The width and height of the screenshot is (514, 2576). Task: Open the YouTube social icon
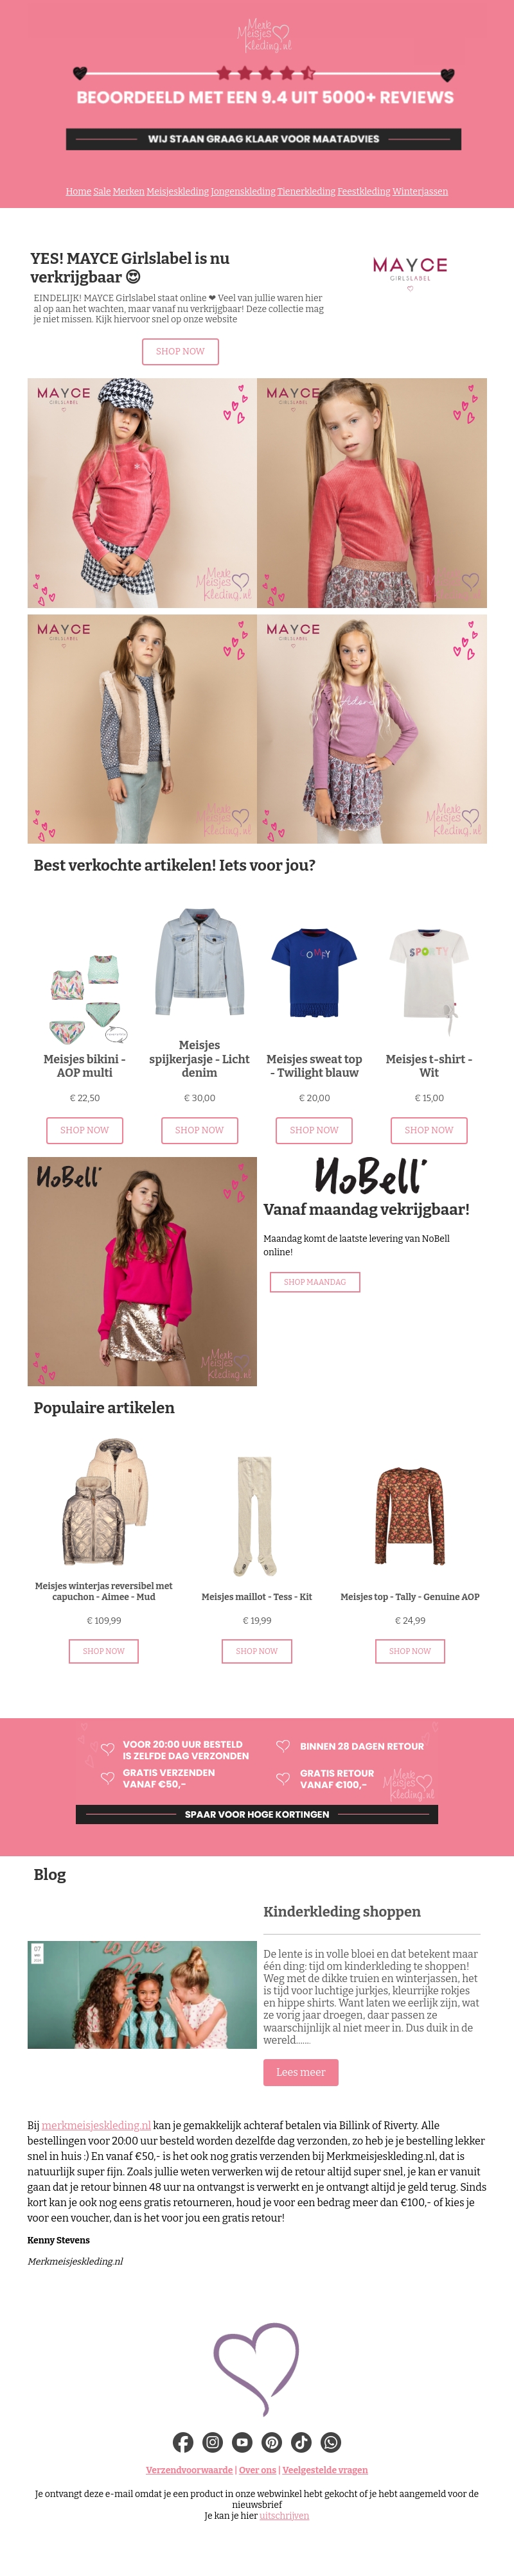point(242,2442)
